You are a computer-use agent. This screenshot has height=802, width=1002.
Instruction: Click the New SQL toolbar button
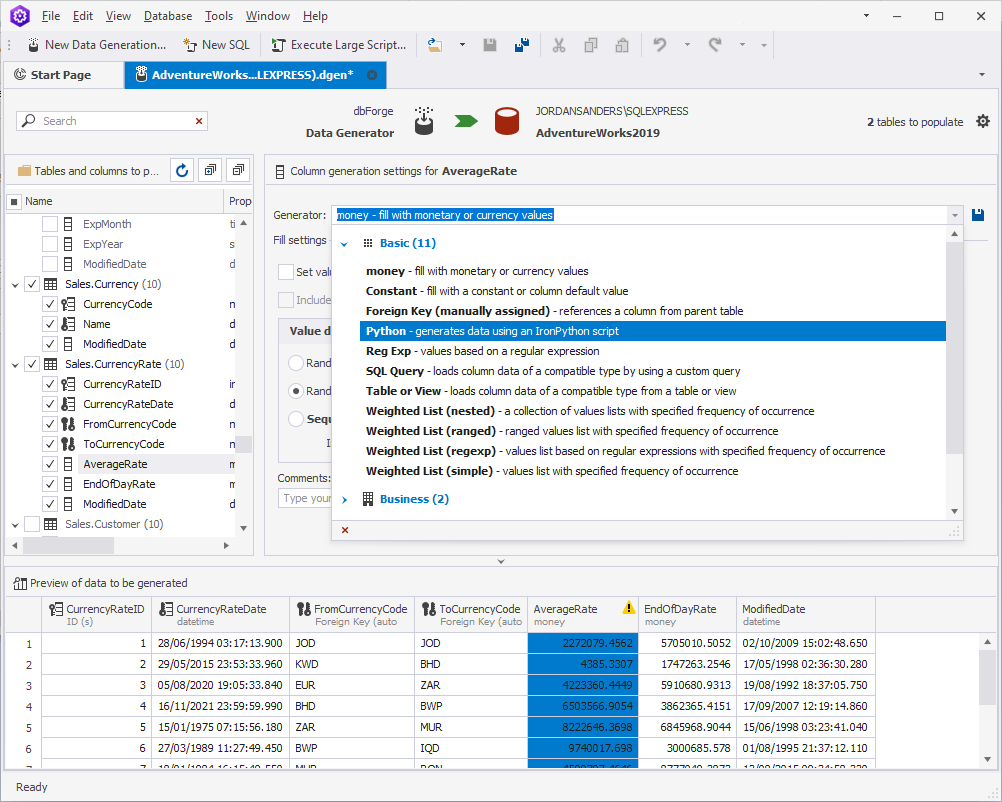(x=216, y=45)
